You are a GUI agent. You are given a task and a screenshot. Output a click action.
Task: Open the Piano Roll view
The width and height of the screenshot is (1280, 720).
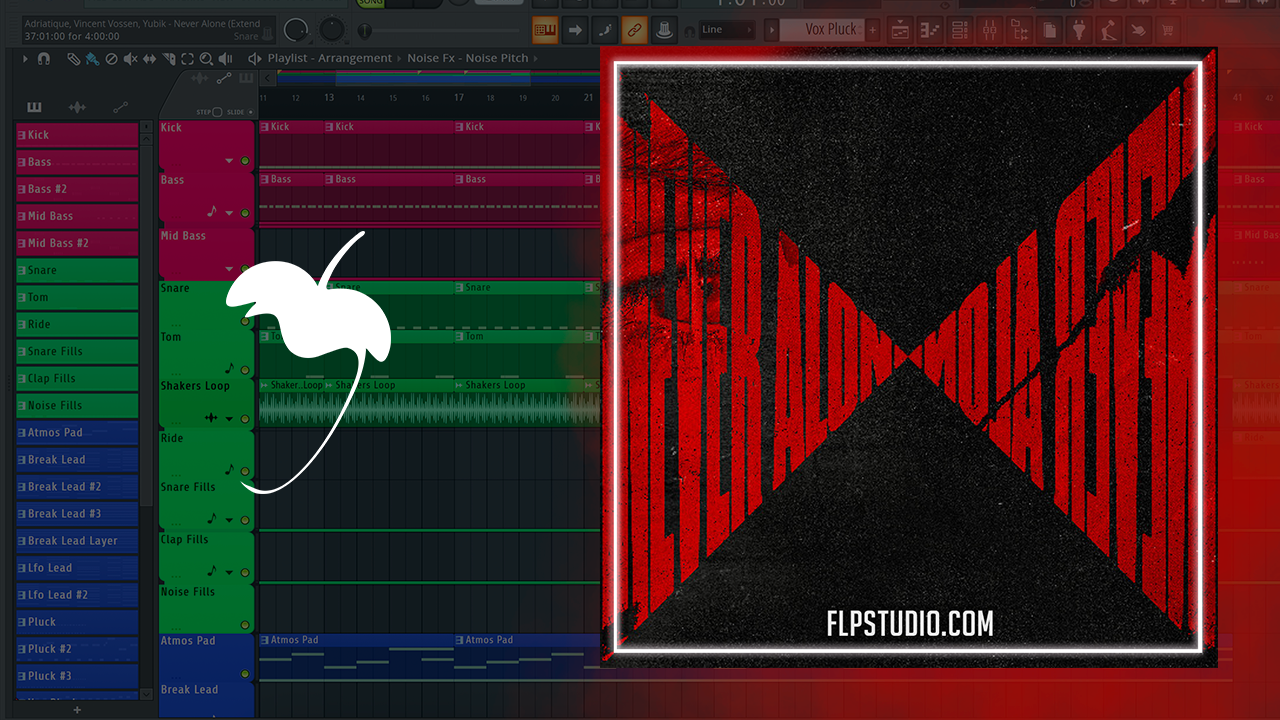(929, 30)
